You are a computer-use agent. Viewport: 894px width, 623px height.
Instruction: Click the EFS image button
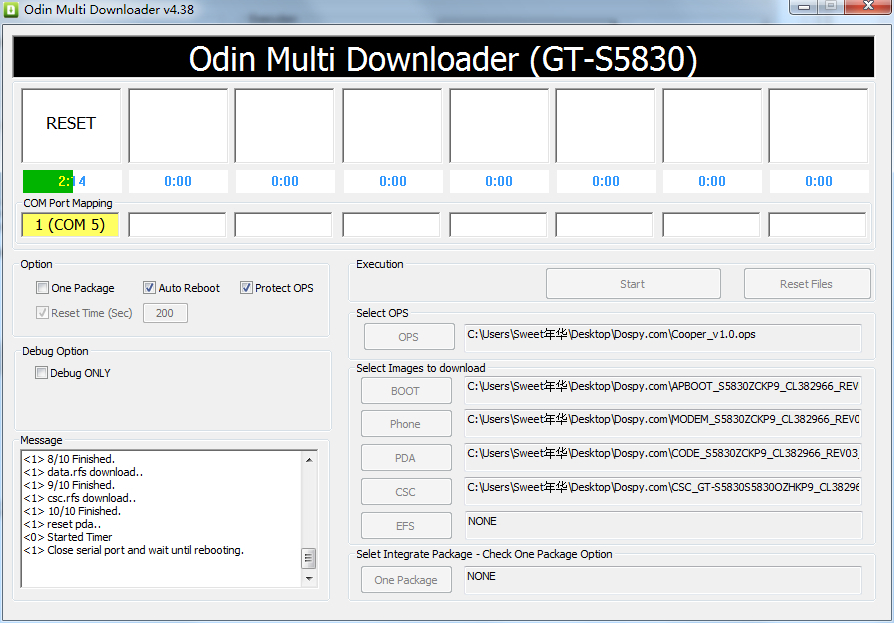tap(406, 526)
